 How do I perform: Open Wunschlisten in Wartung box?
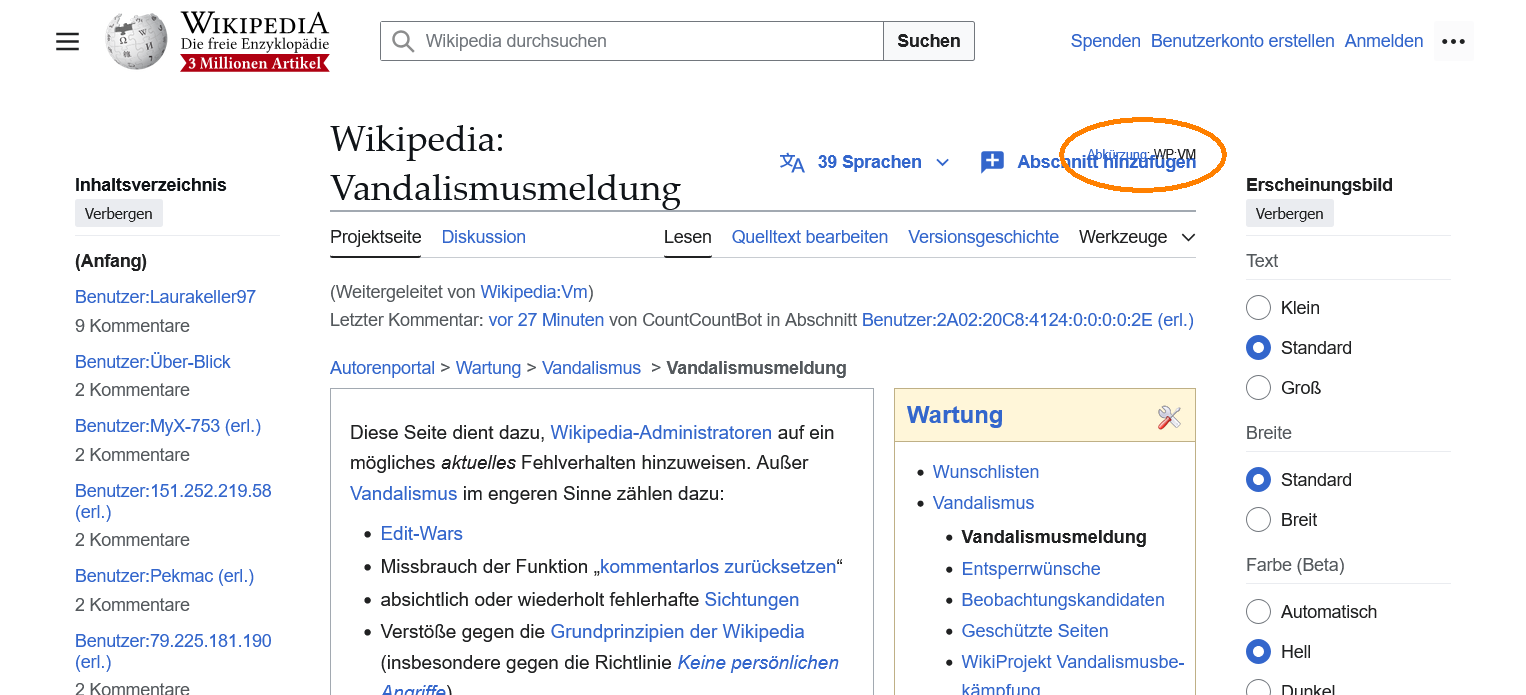(x=986, y=472)
